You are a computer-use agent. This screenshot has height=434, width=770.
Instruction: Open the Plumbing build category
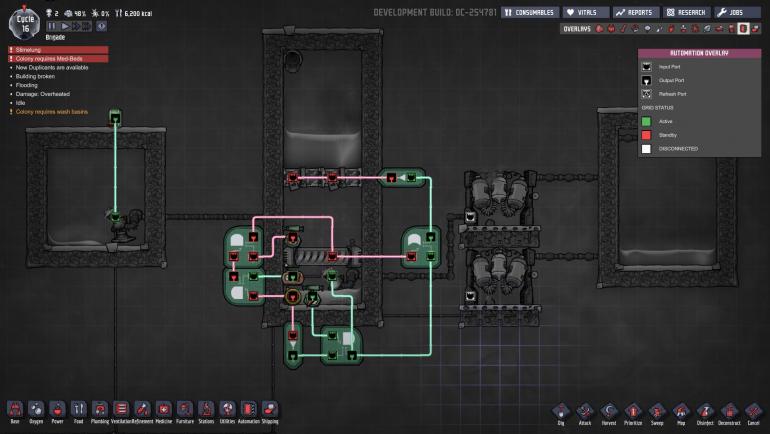[100, 410]
